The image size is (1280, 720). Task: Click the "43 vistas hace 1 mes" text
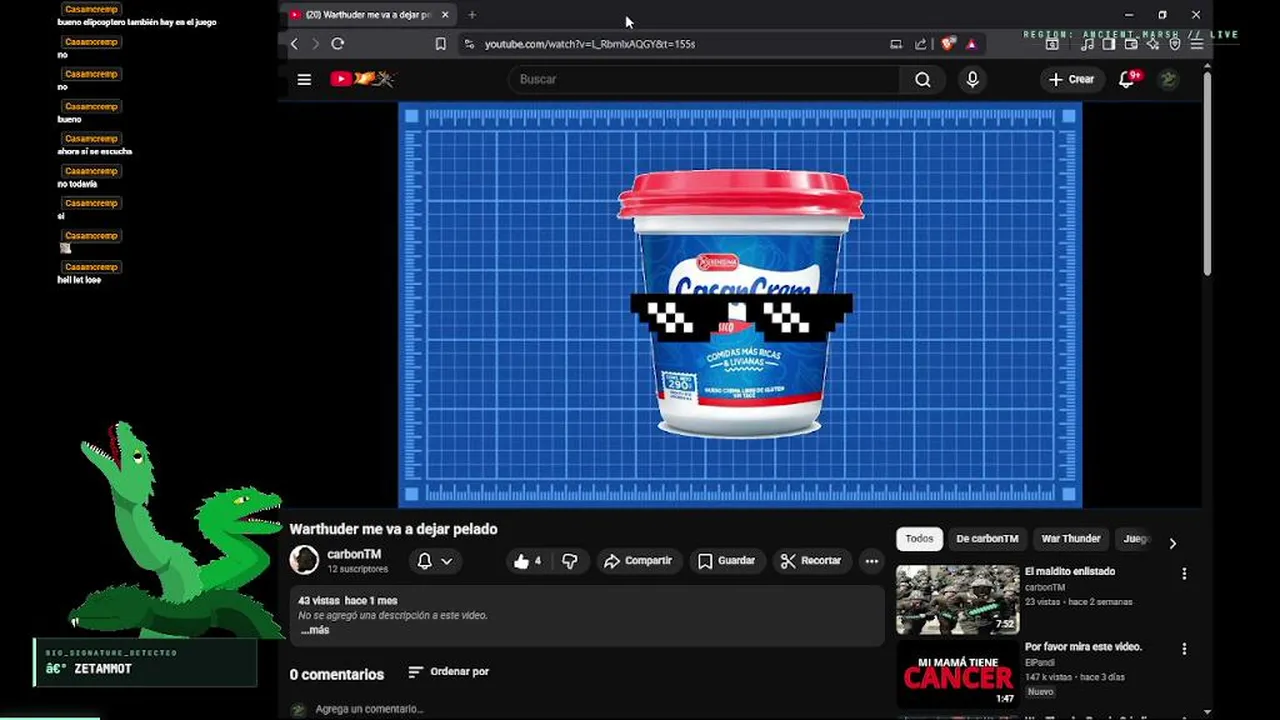coord(347,601)
